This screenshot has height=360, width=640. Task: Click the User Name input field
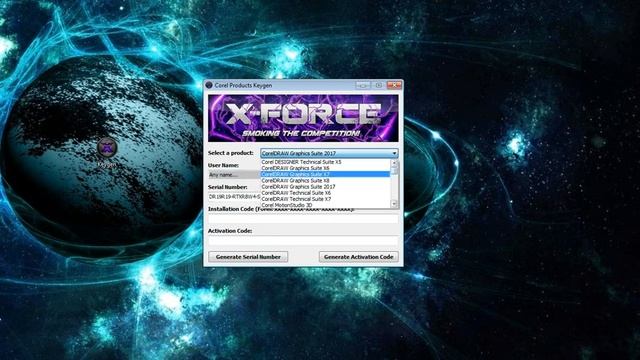click(234, 175)
